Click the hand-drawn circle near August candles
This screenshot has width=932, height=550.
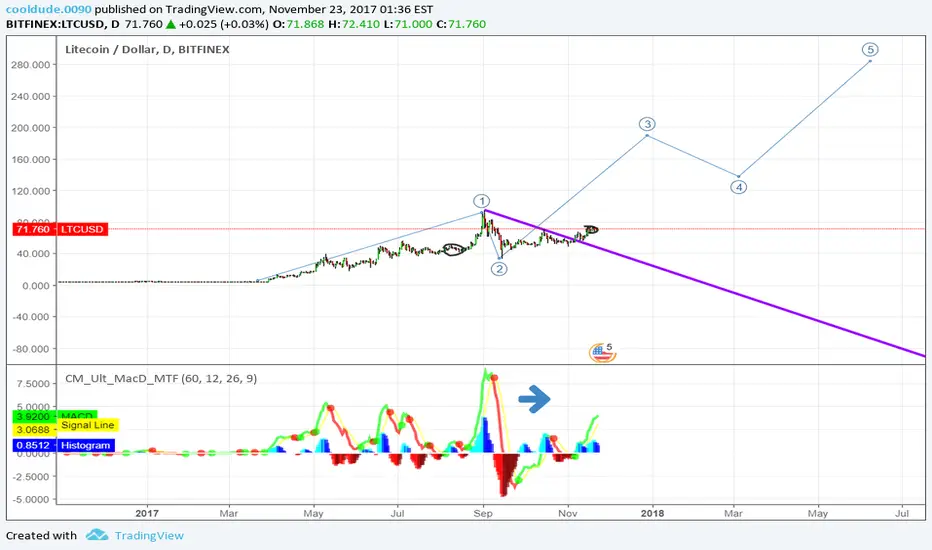pyautogui.click(x=455, y=250)
